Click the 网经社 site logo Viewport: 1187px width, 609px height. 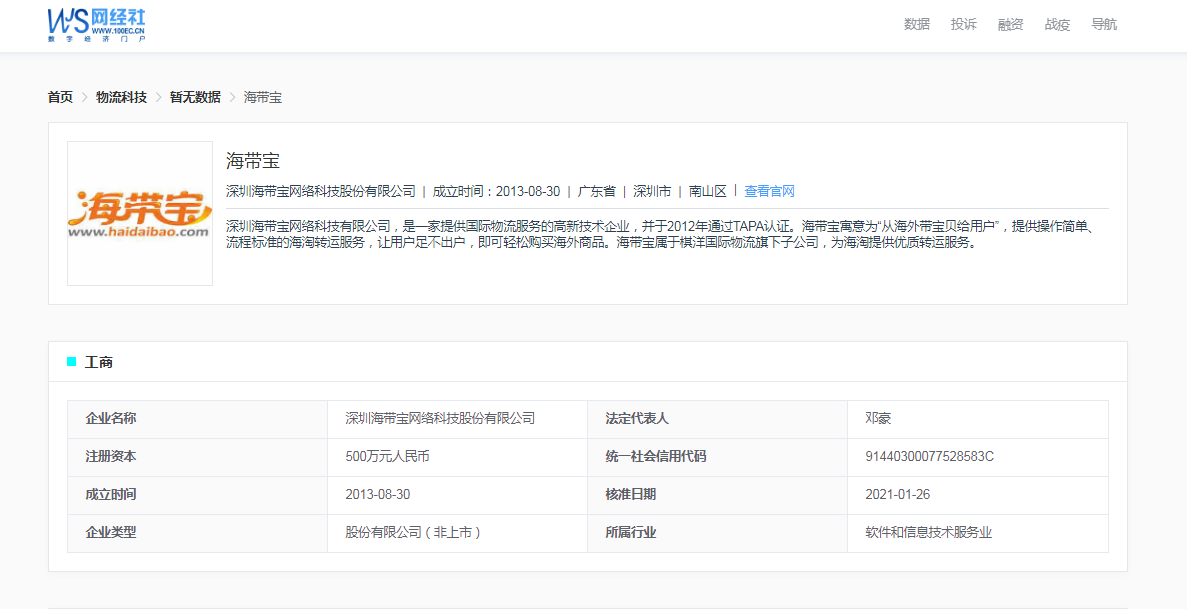(96, 25)
